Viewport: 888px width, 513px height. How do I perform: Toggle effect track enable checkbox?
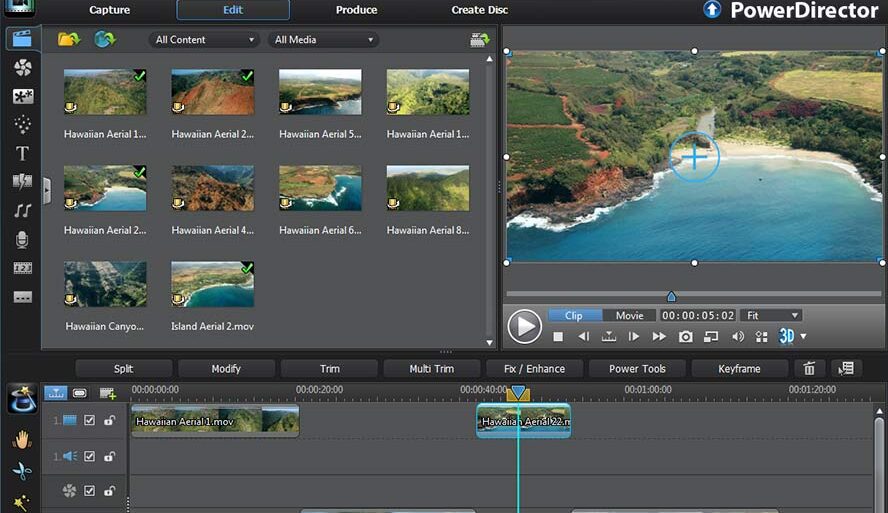(x=90, y=491)
